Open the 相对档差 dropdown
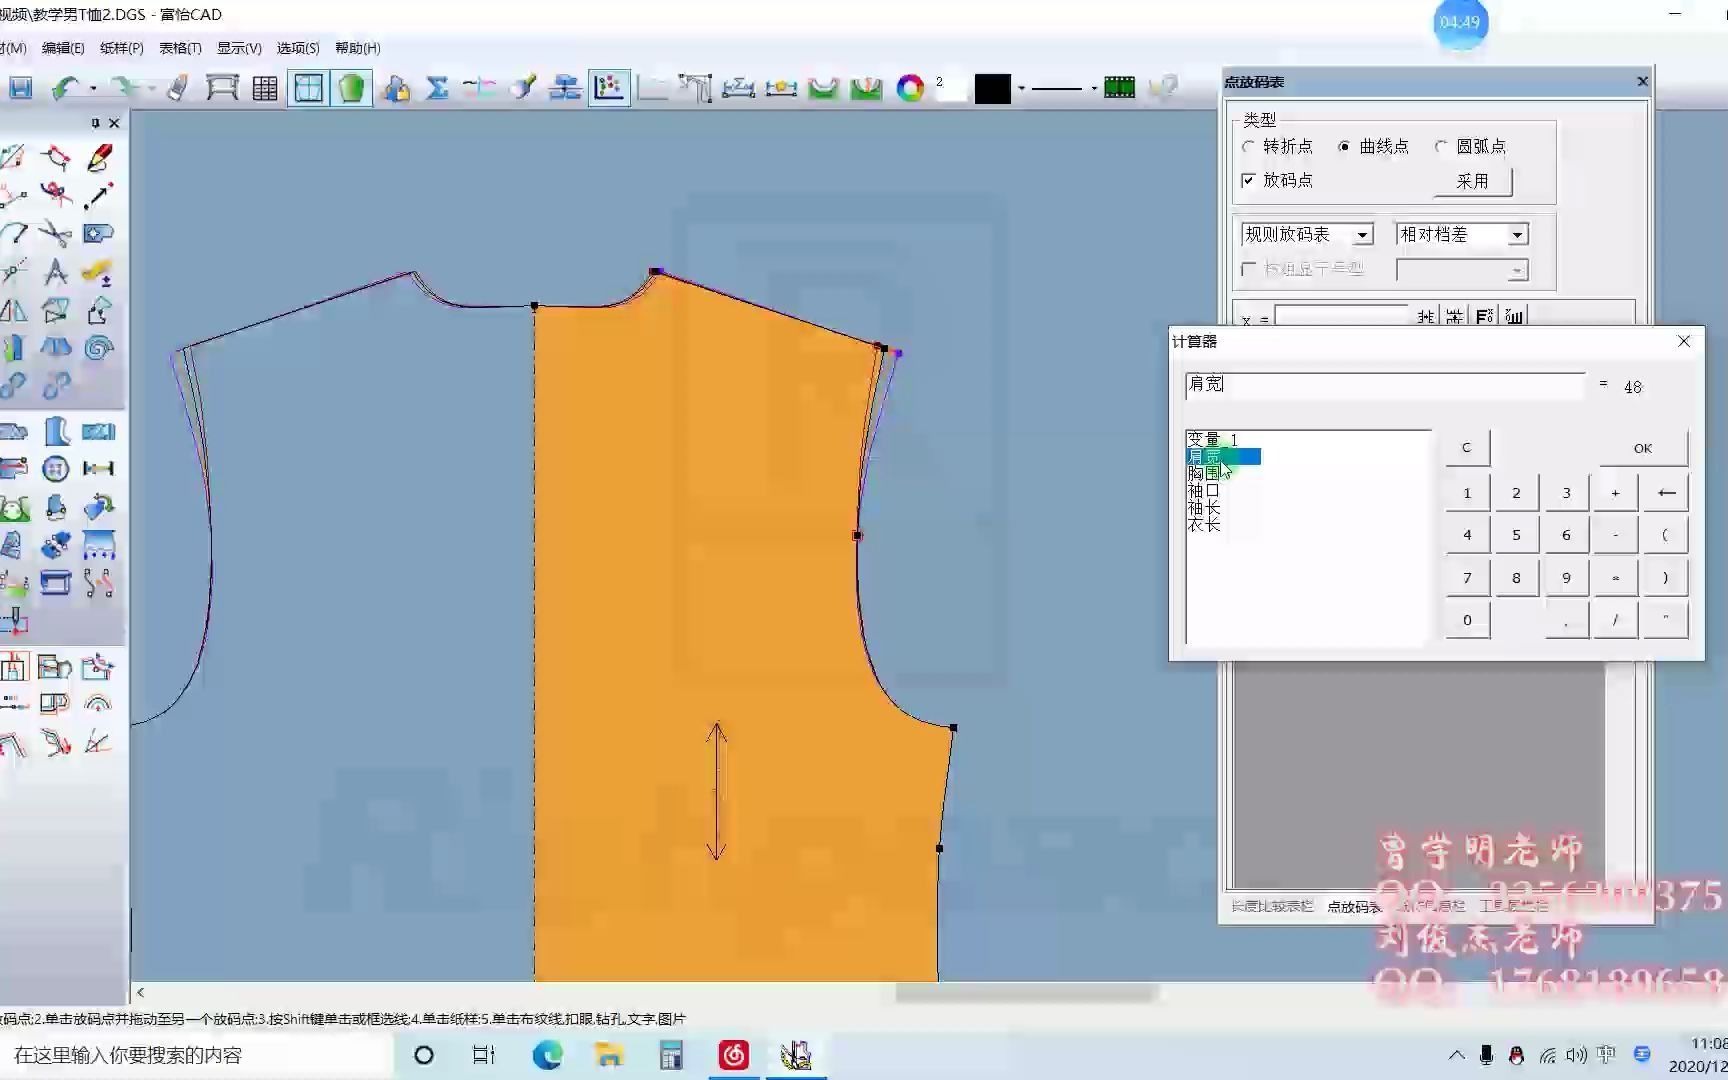1728x1080 pixels. tap(1518, 233)
